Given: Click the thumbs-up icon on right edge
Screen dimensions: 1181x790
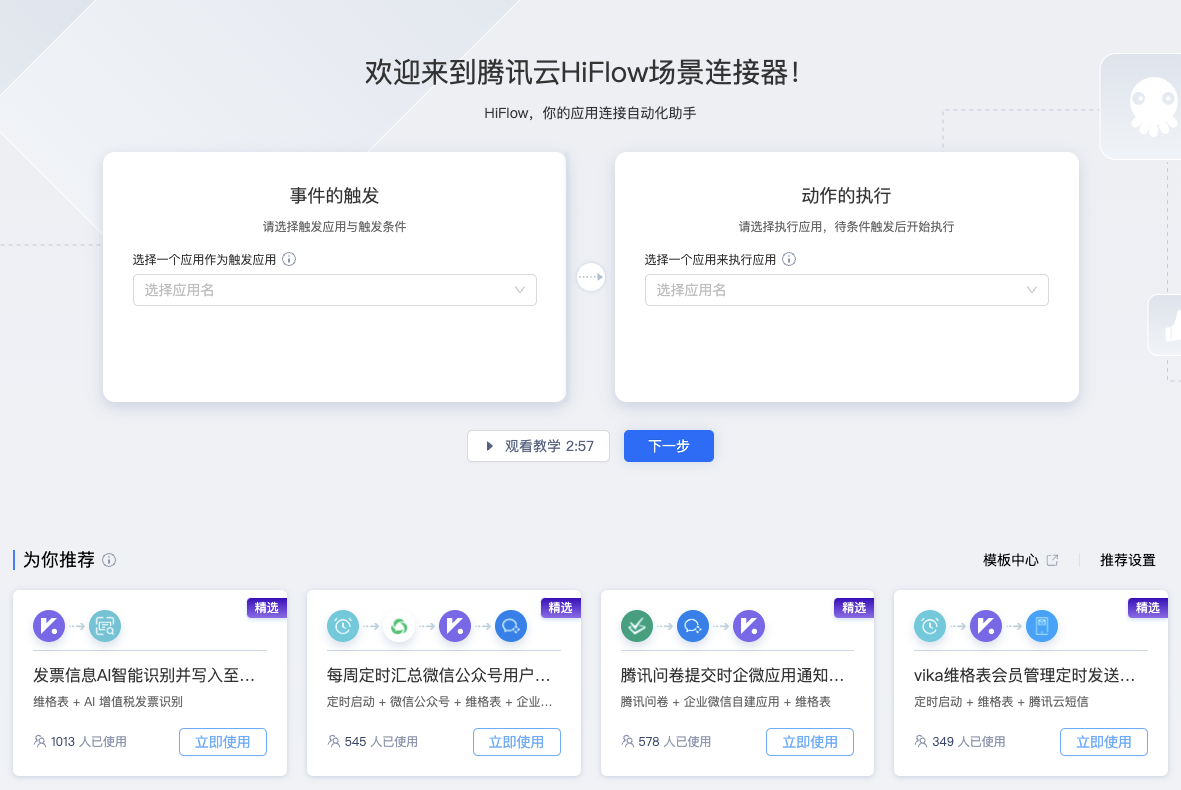Looking at the screenshot, I should coord(1170,326).
